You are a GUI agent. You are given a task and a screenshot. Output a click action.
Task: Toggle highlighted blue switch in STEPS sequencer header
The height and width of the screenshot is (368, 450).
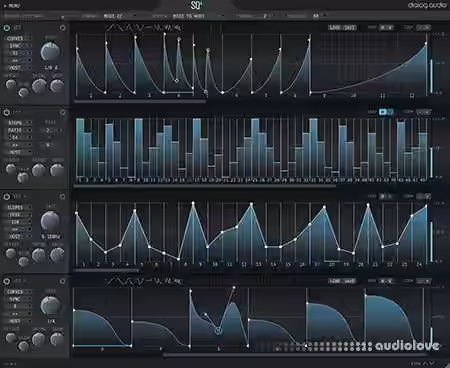pyautogui.click(x=386, y=112)
